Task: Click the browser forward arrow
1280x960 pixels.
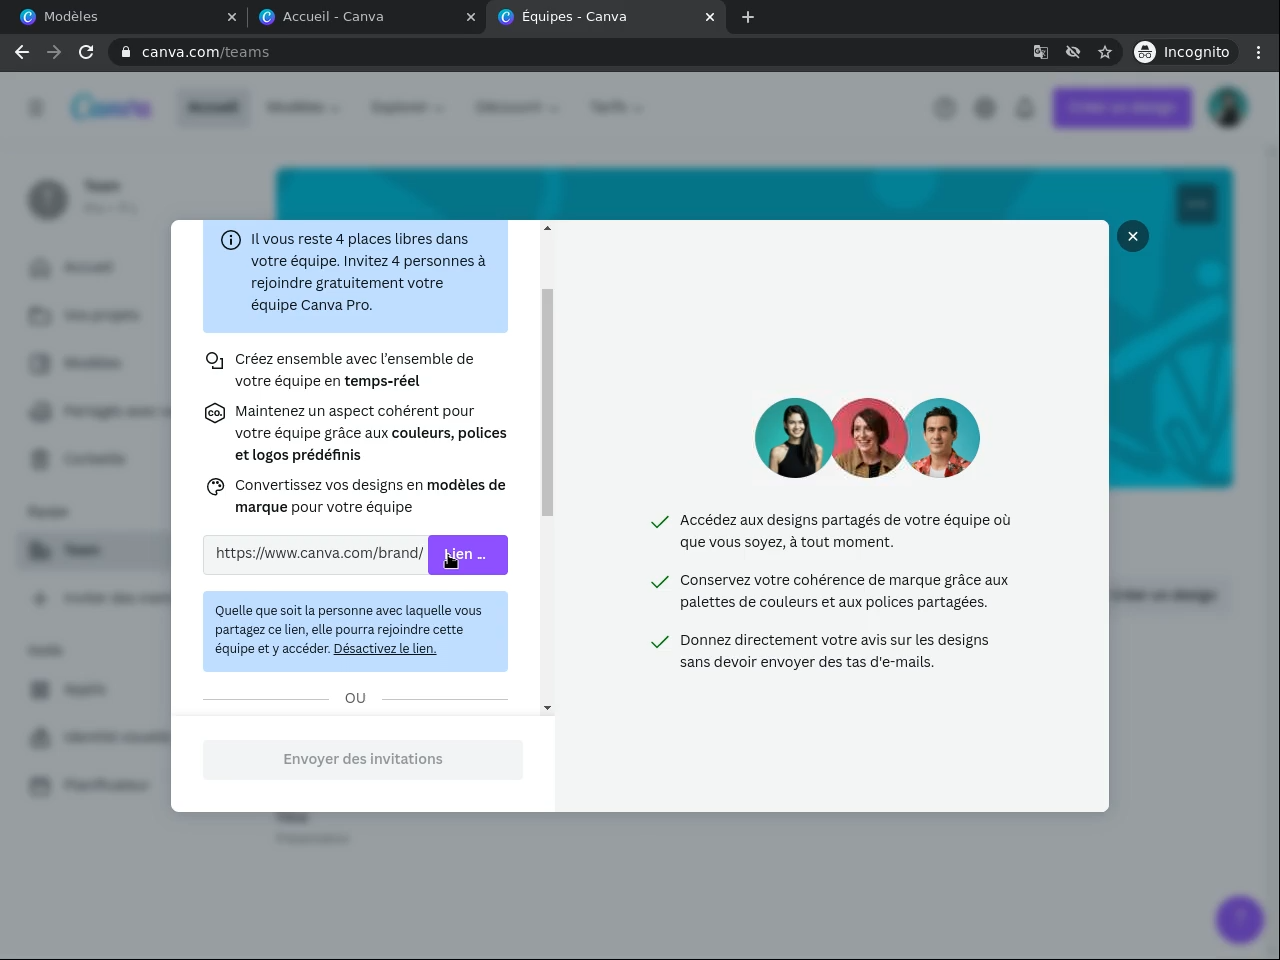Action: [54, 52]
